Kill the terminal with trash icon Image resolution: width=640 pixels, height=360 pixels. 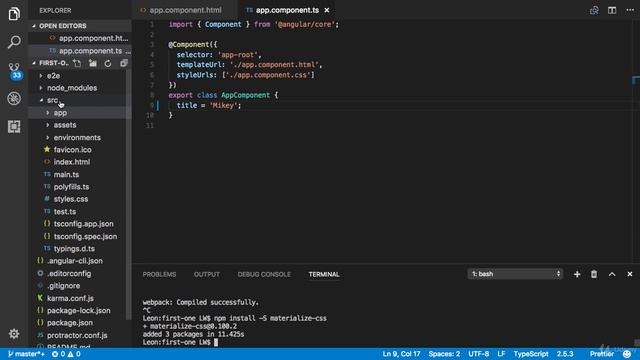[594, 274]
